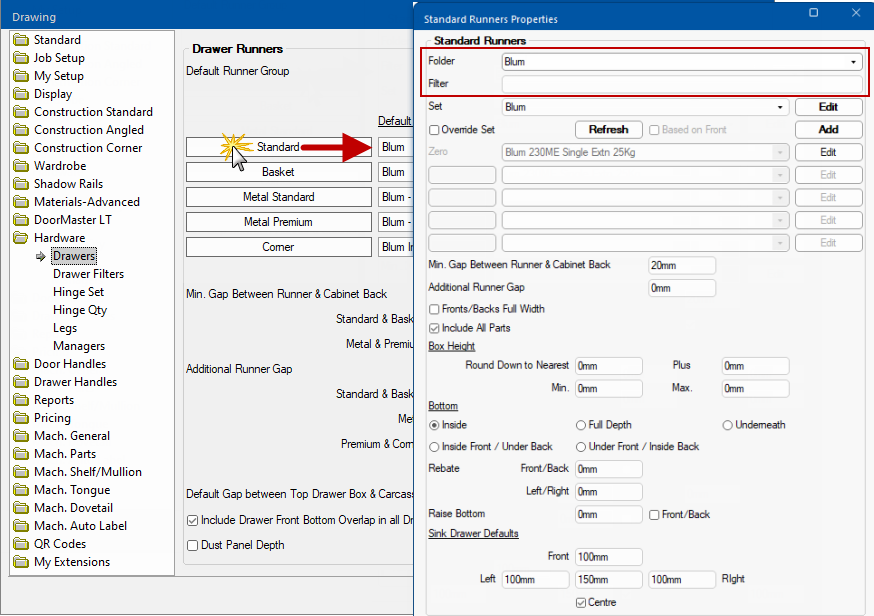The image size is (874, 616).
Task: Click the Pricing folder icon
Action: tap(21, 418)
